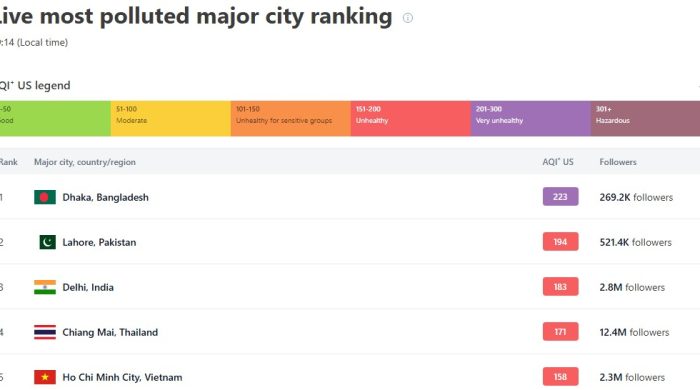700x390 pixels.
Task: Click the Bangladesh flag icon
Action: 45,197
